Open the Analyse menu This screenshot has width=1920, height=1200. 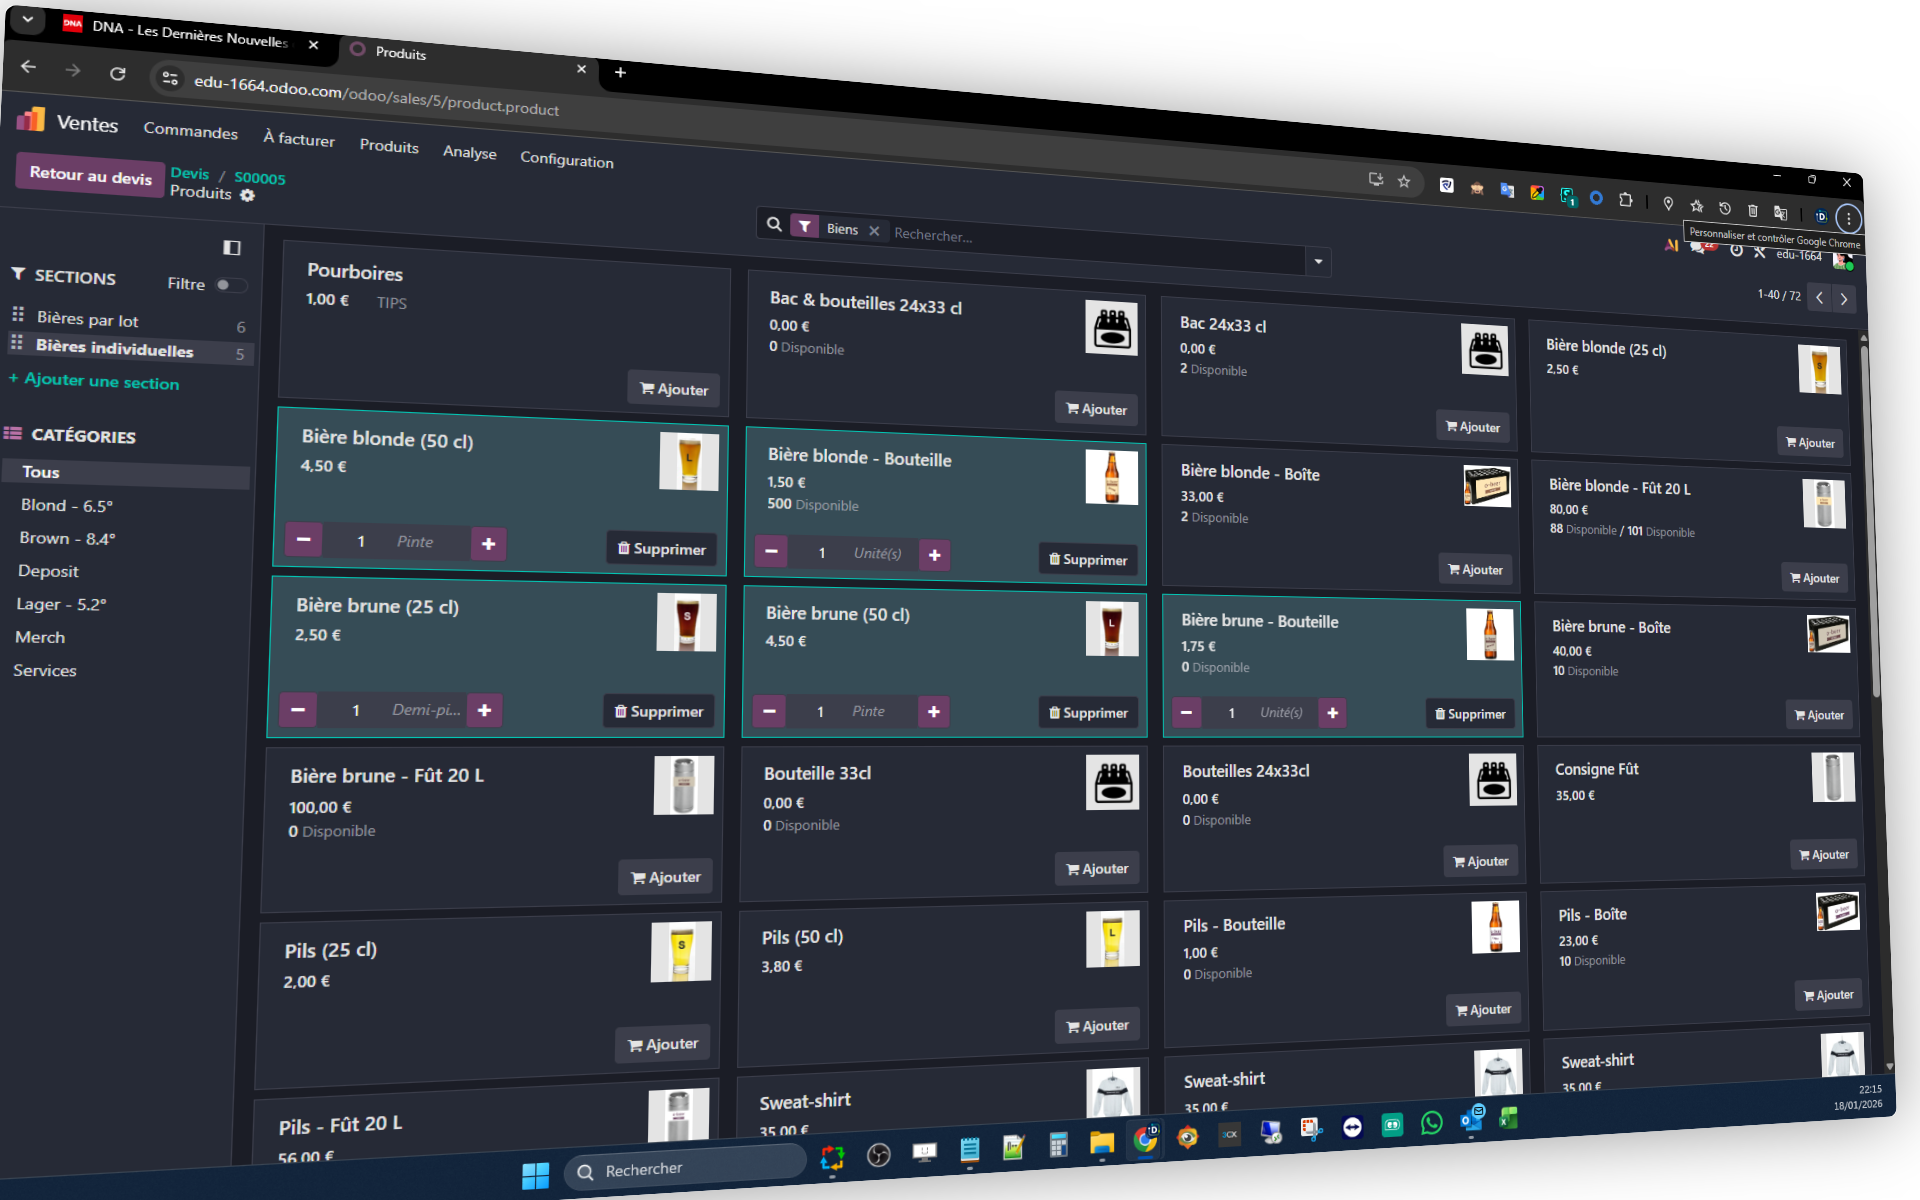point(469,152)
